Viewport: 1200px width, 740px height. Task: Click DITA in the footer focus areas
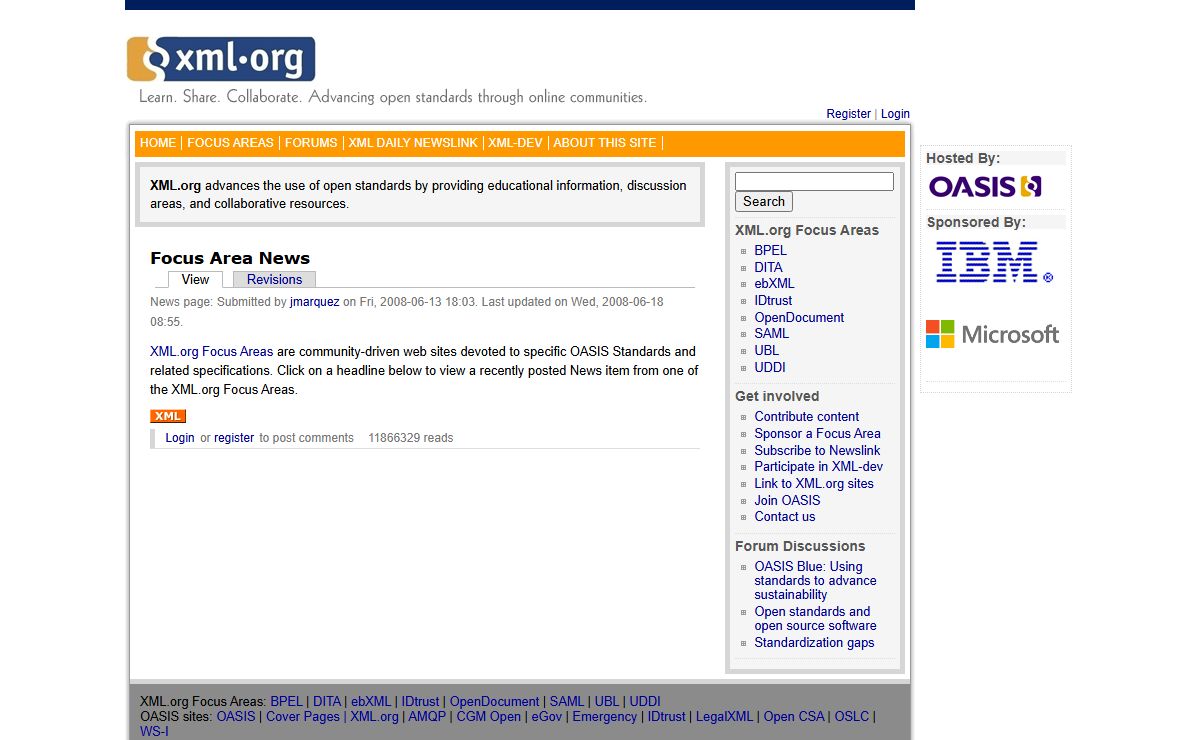327,702
